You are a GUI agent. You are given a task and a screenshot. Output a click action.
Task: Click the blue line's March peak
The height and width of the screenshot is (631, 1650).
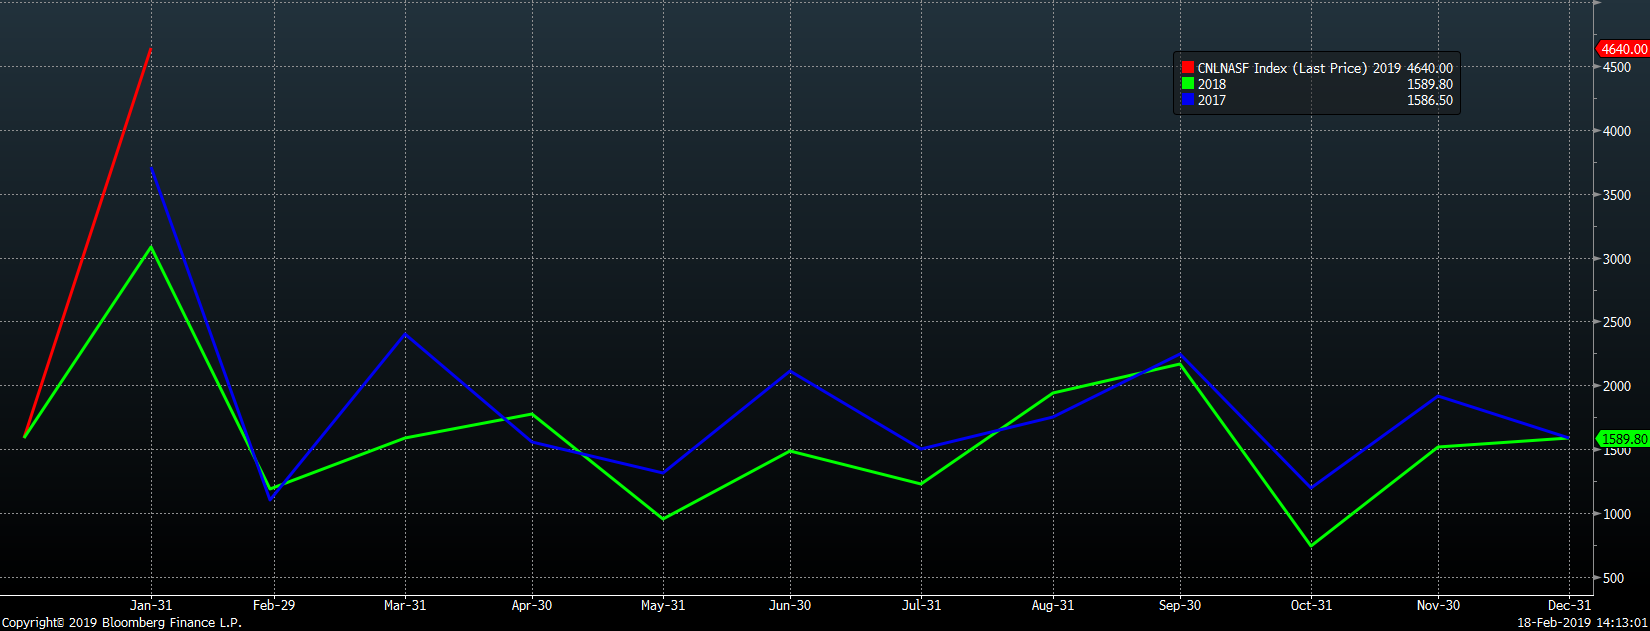click(x=405, y=334)
